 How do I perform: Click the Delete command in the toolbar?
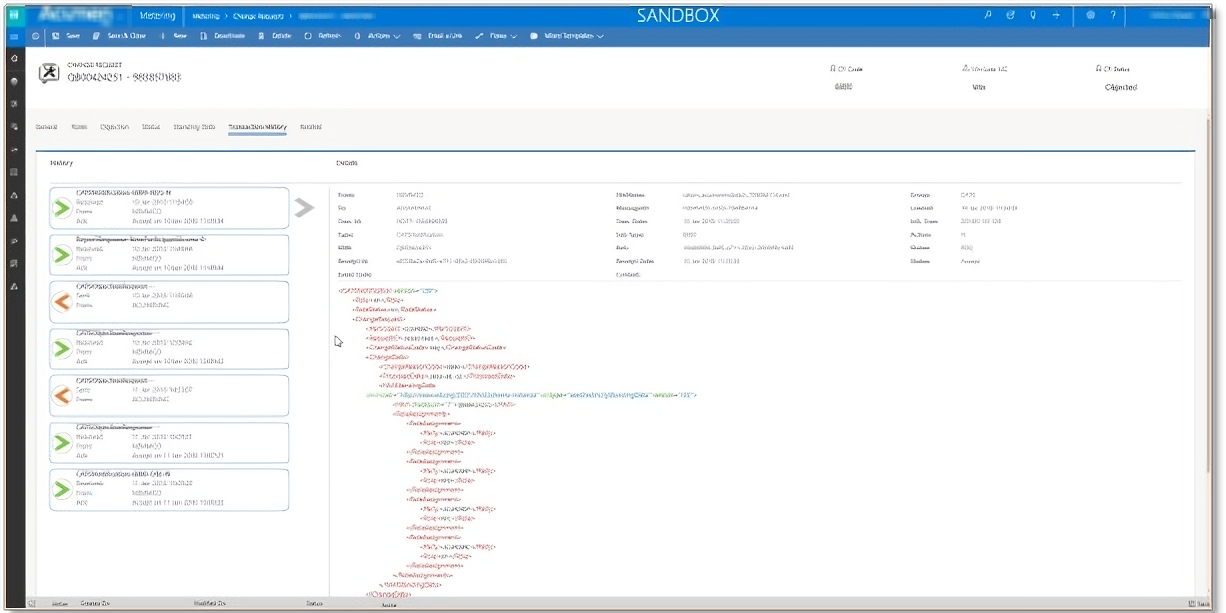[x=275, y=36]
